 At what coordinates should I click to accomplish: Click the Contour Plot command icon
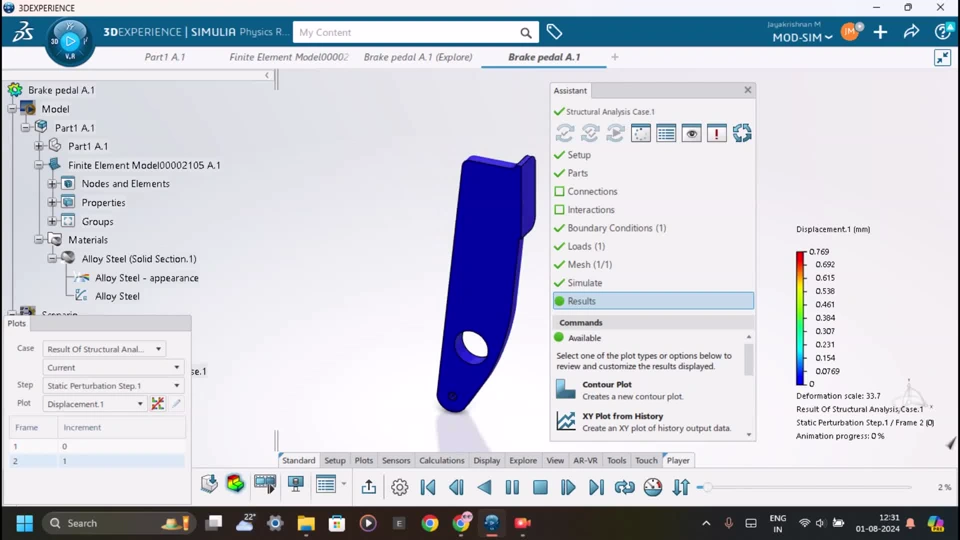tap(566, 389)
